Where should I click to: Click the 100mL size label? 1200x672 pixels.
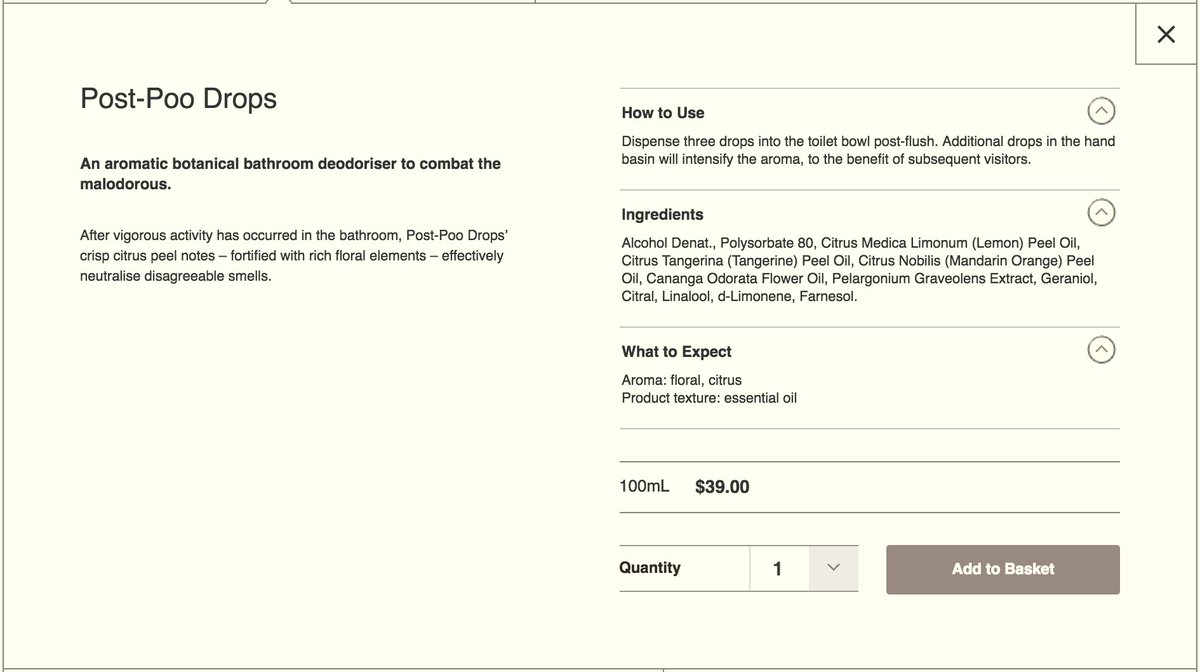645,486
